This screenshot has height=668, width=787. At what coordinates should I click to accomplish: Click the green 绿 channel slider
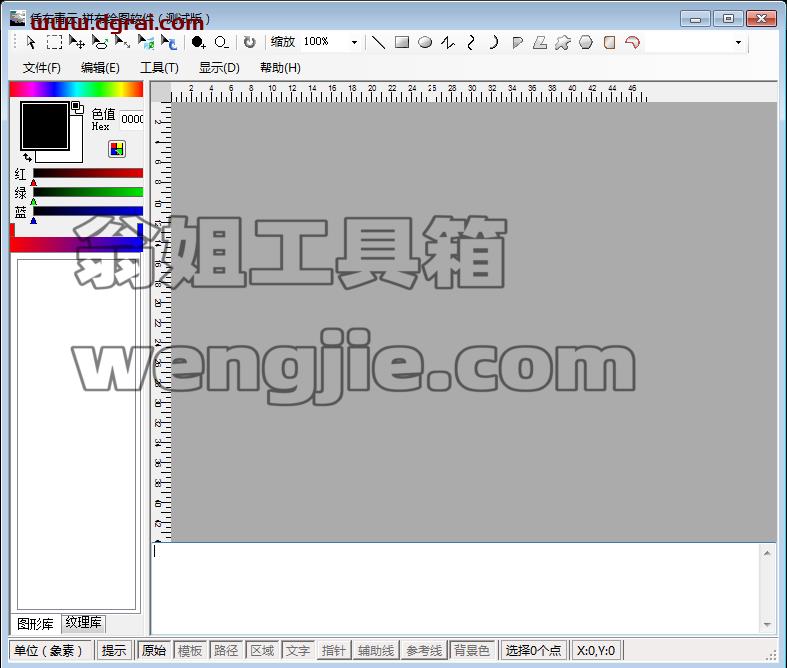88,192
